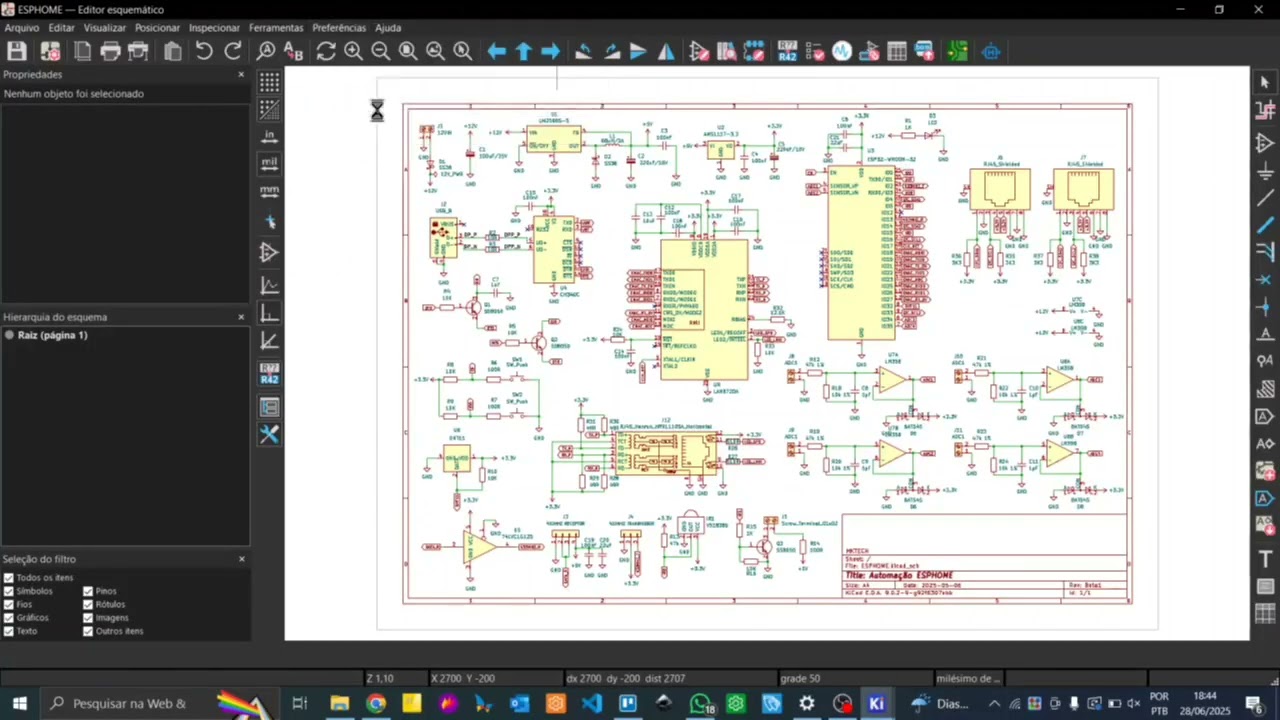Select the Add Text tool
The height and width of the screenshot is (720, 1280).
click(1265, 559)
